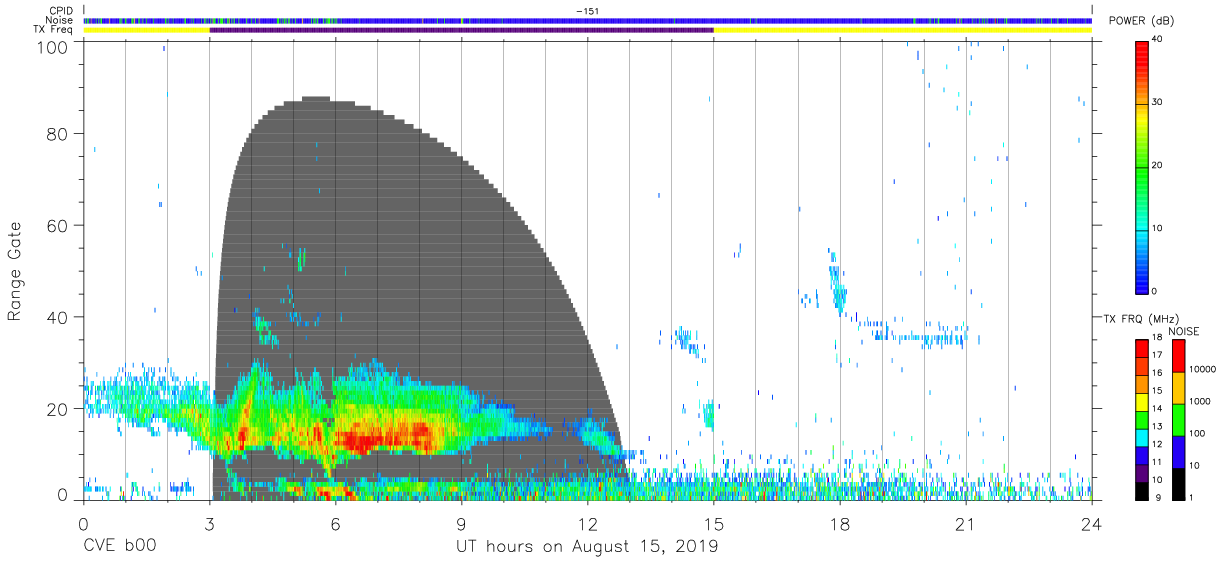Screen dimensions: 1228x567
Task: Select the power color scale bar
Action: pos(1142,166)
